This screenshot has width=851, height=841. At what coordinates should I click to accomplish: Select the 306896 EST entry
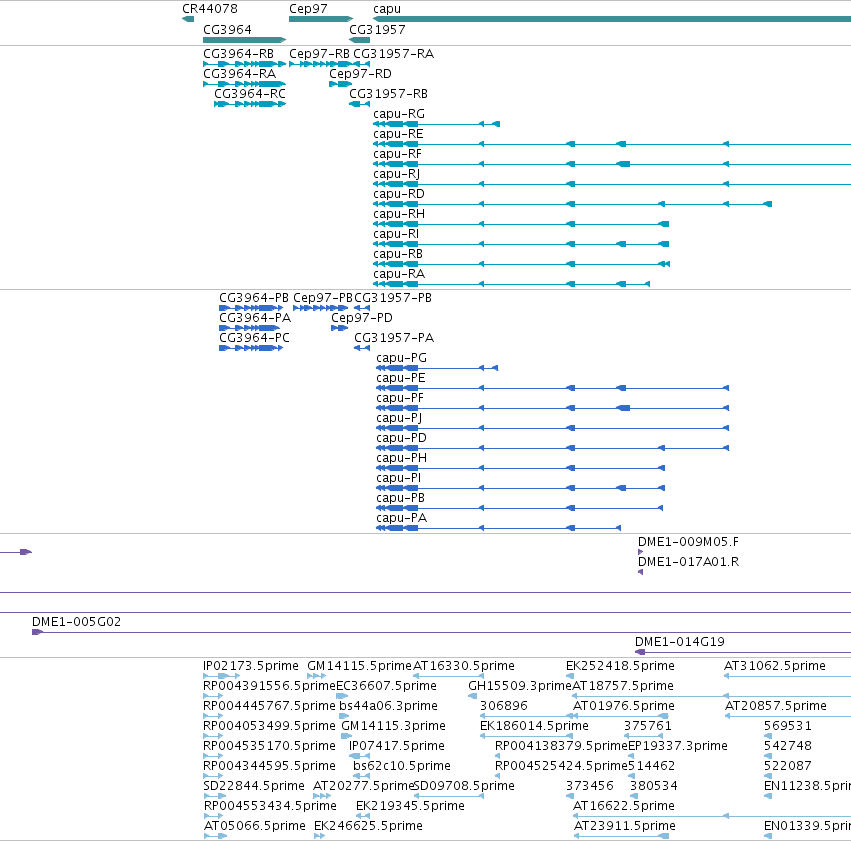(526, 717)
